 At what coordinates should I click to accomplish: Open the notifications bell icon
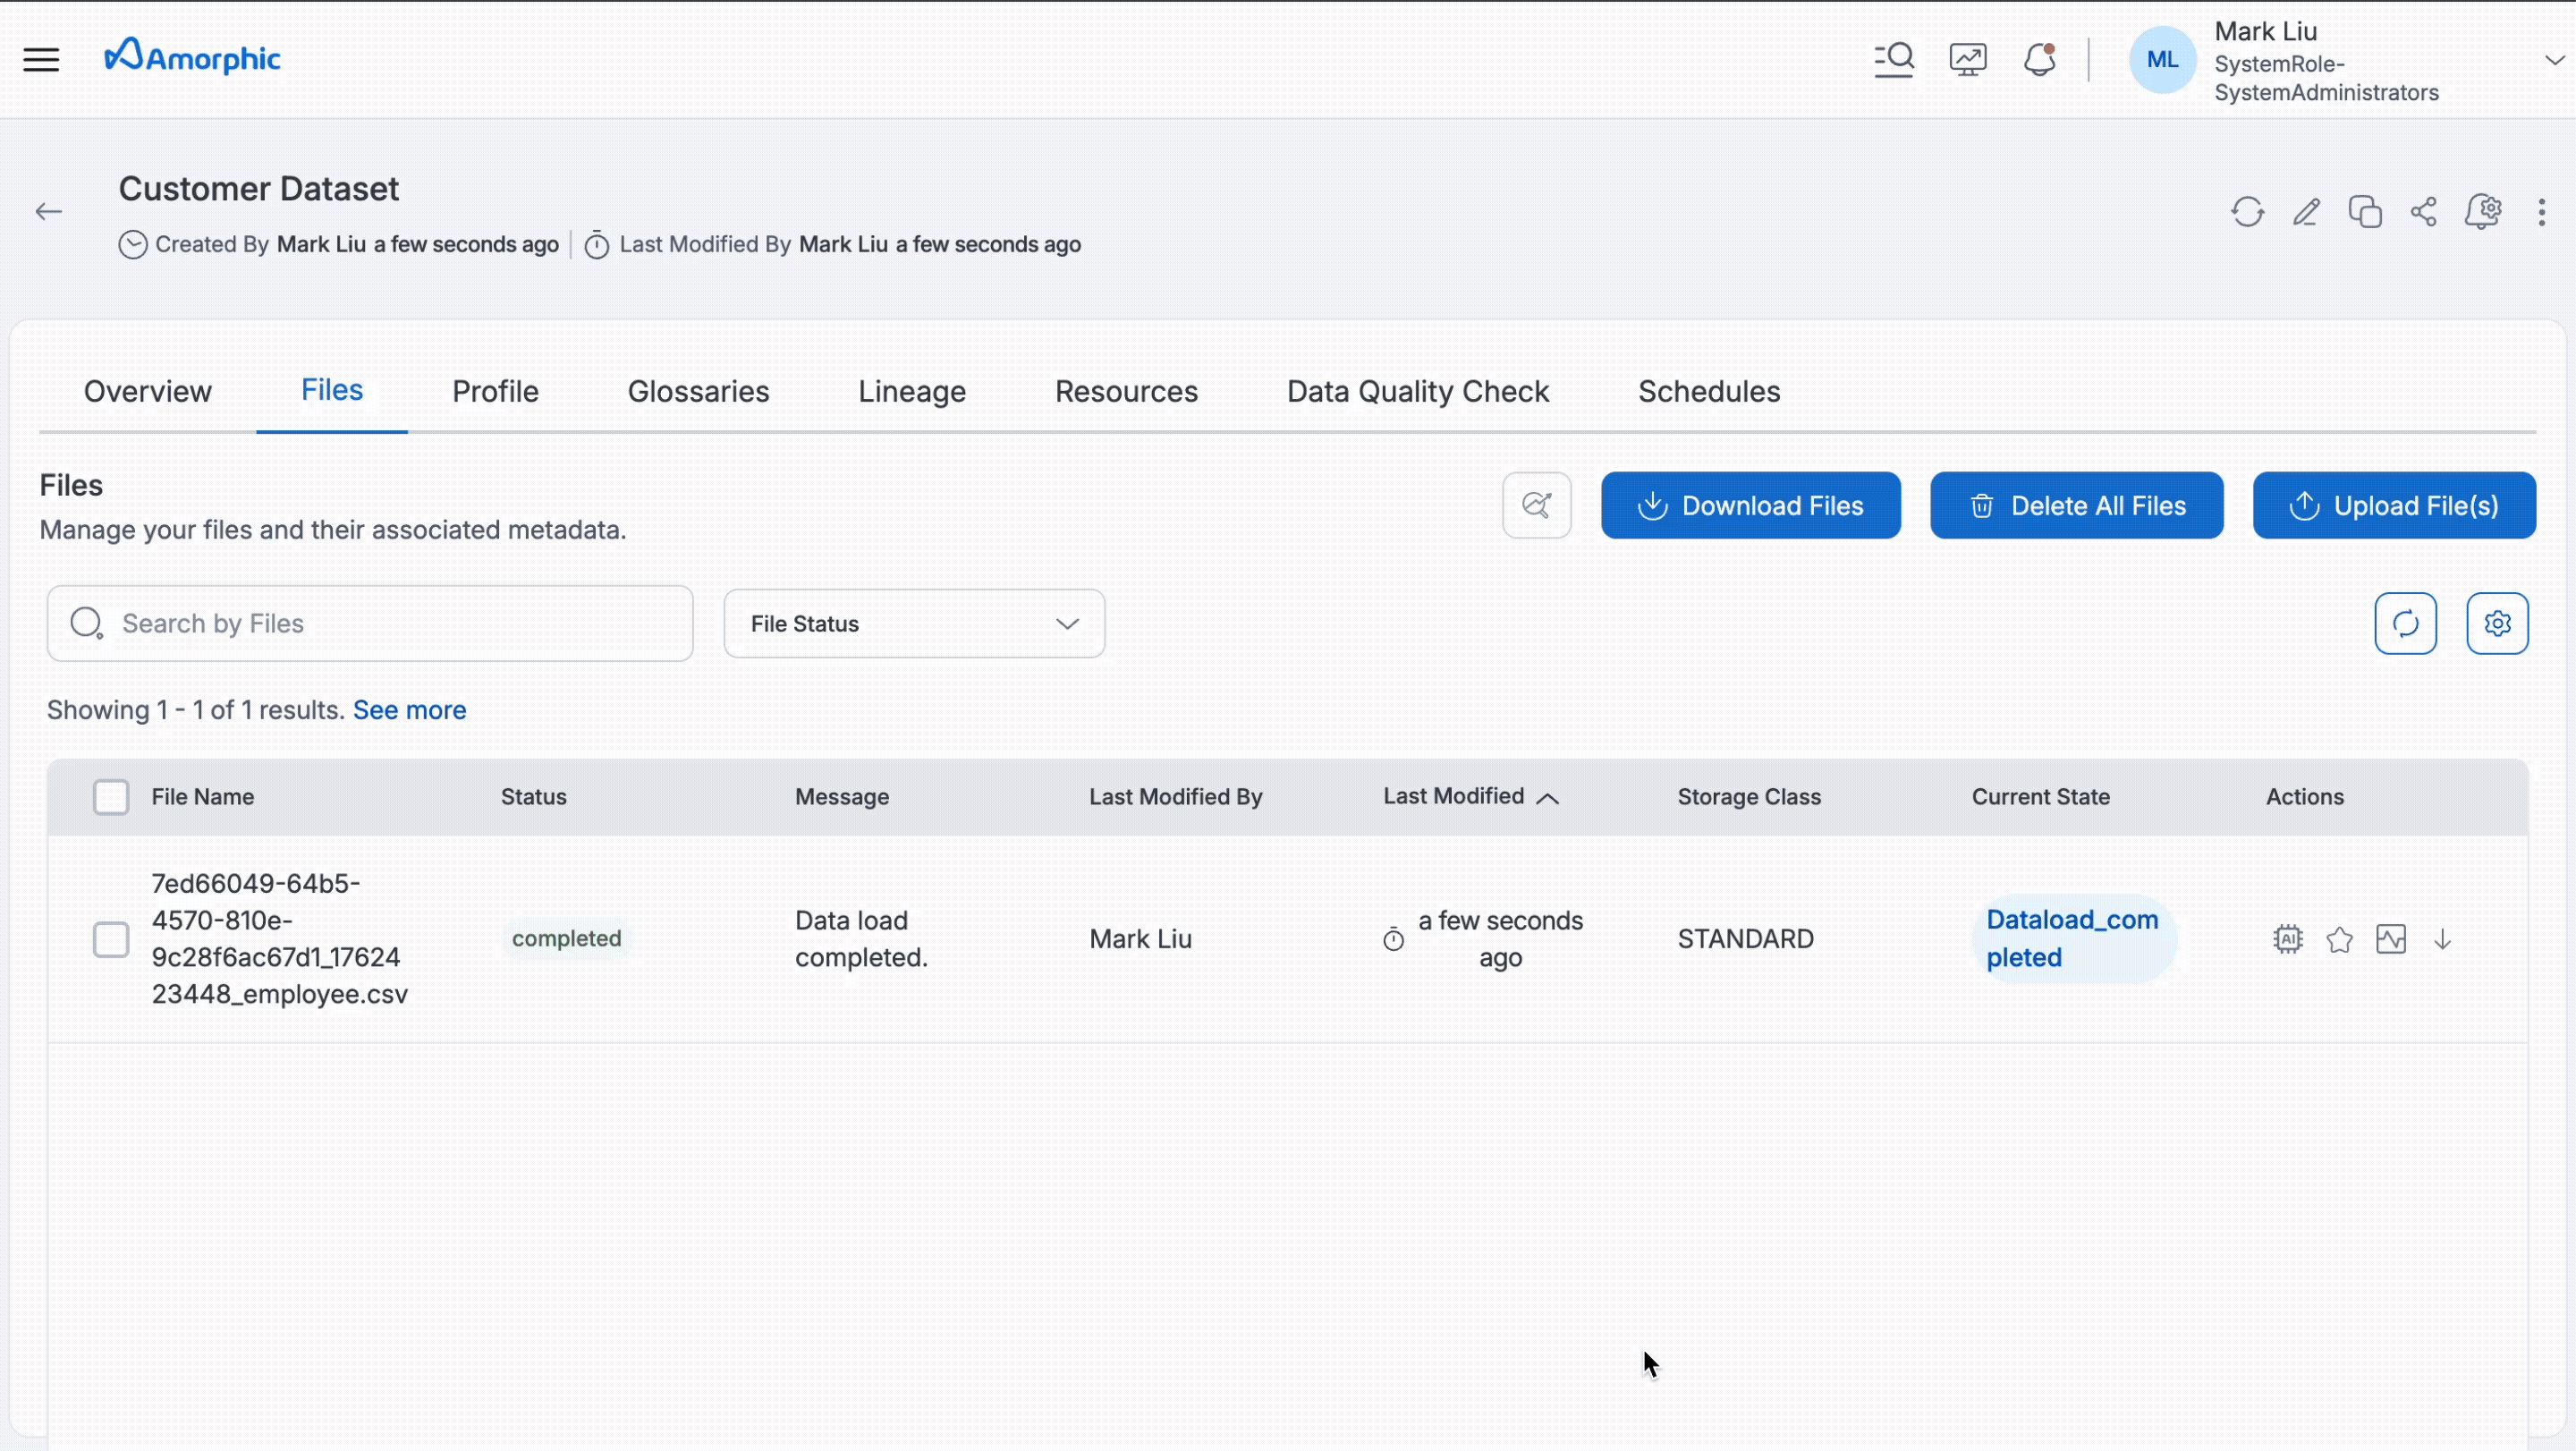(2039, 59)
